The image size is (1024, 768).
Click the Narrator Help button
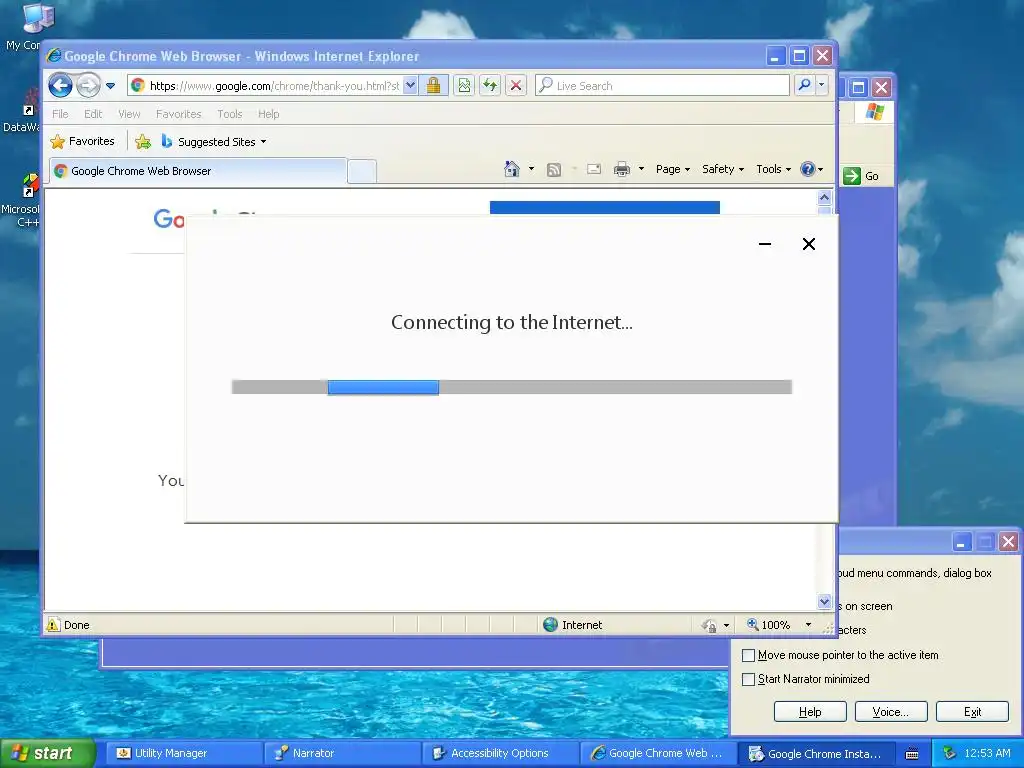[810, 712]
